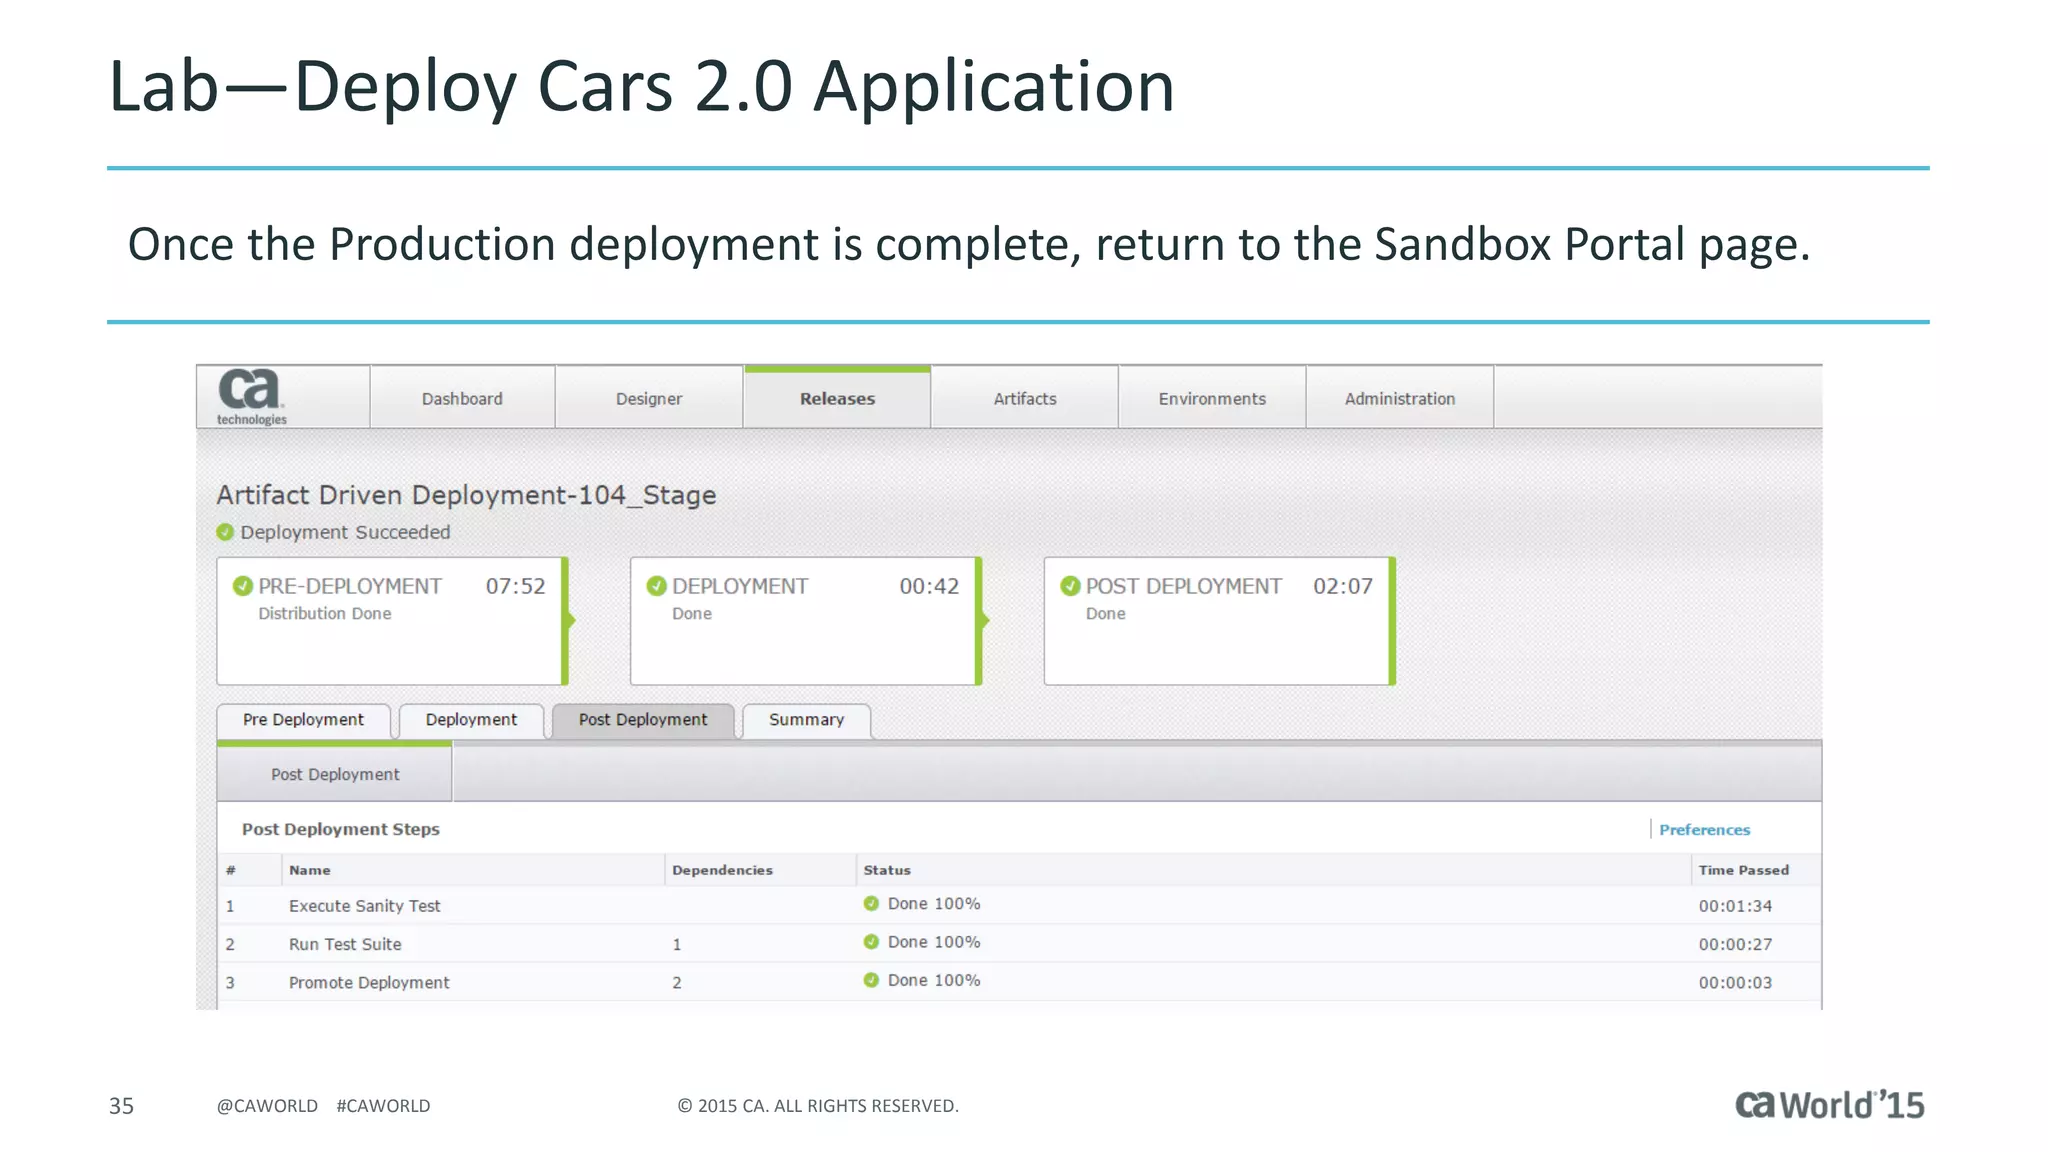Click the 00:00:03 time value
The height and width of the screenshot is (1152, 2048).
1735,983
